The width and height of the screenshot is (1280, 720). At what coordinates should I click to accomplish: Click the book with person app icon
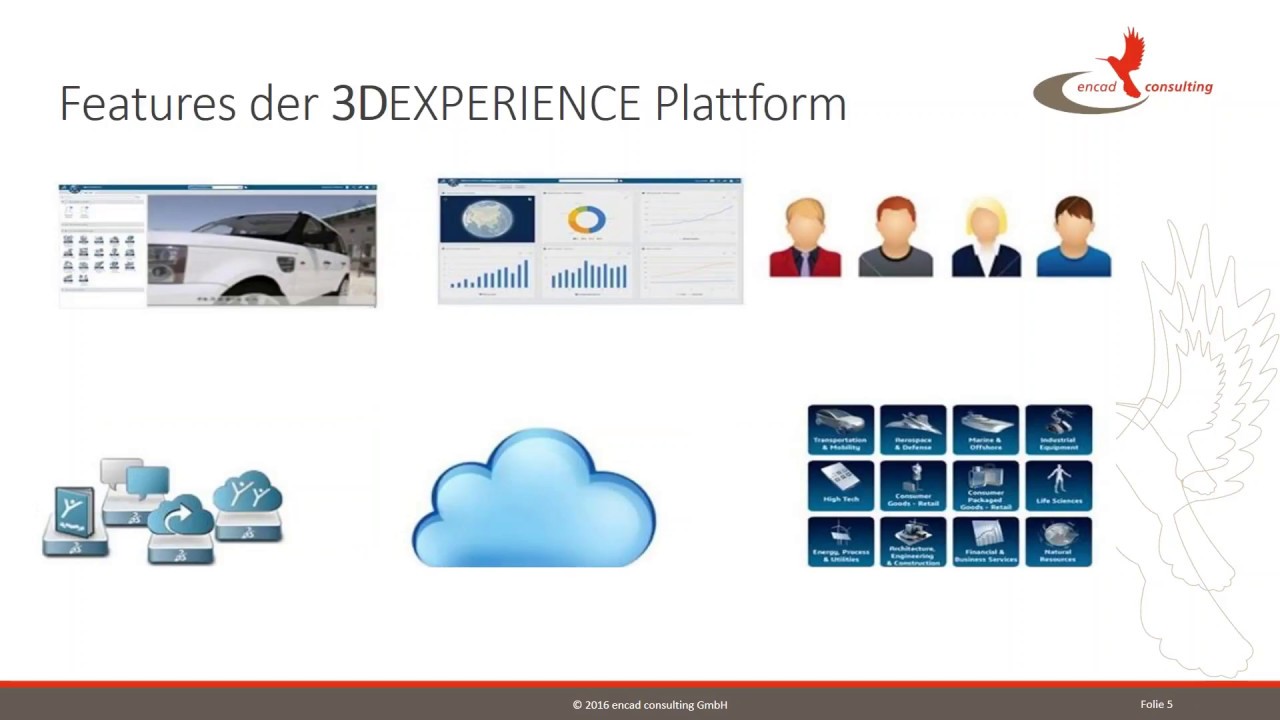(x=75, y=520)
